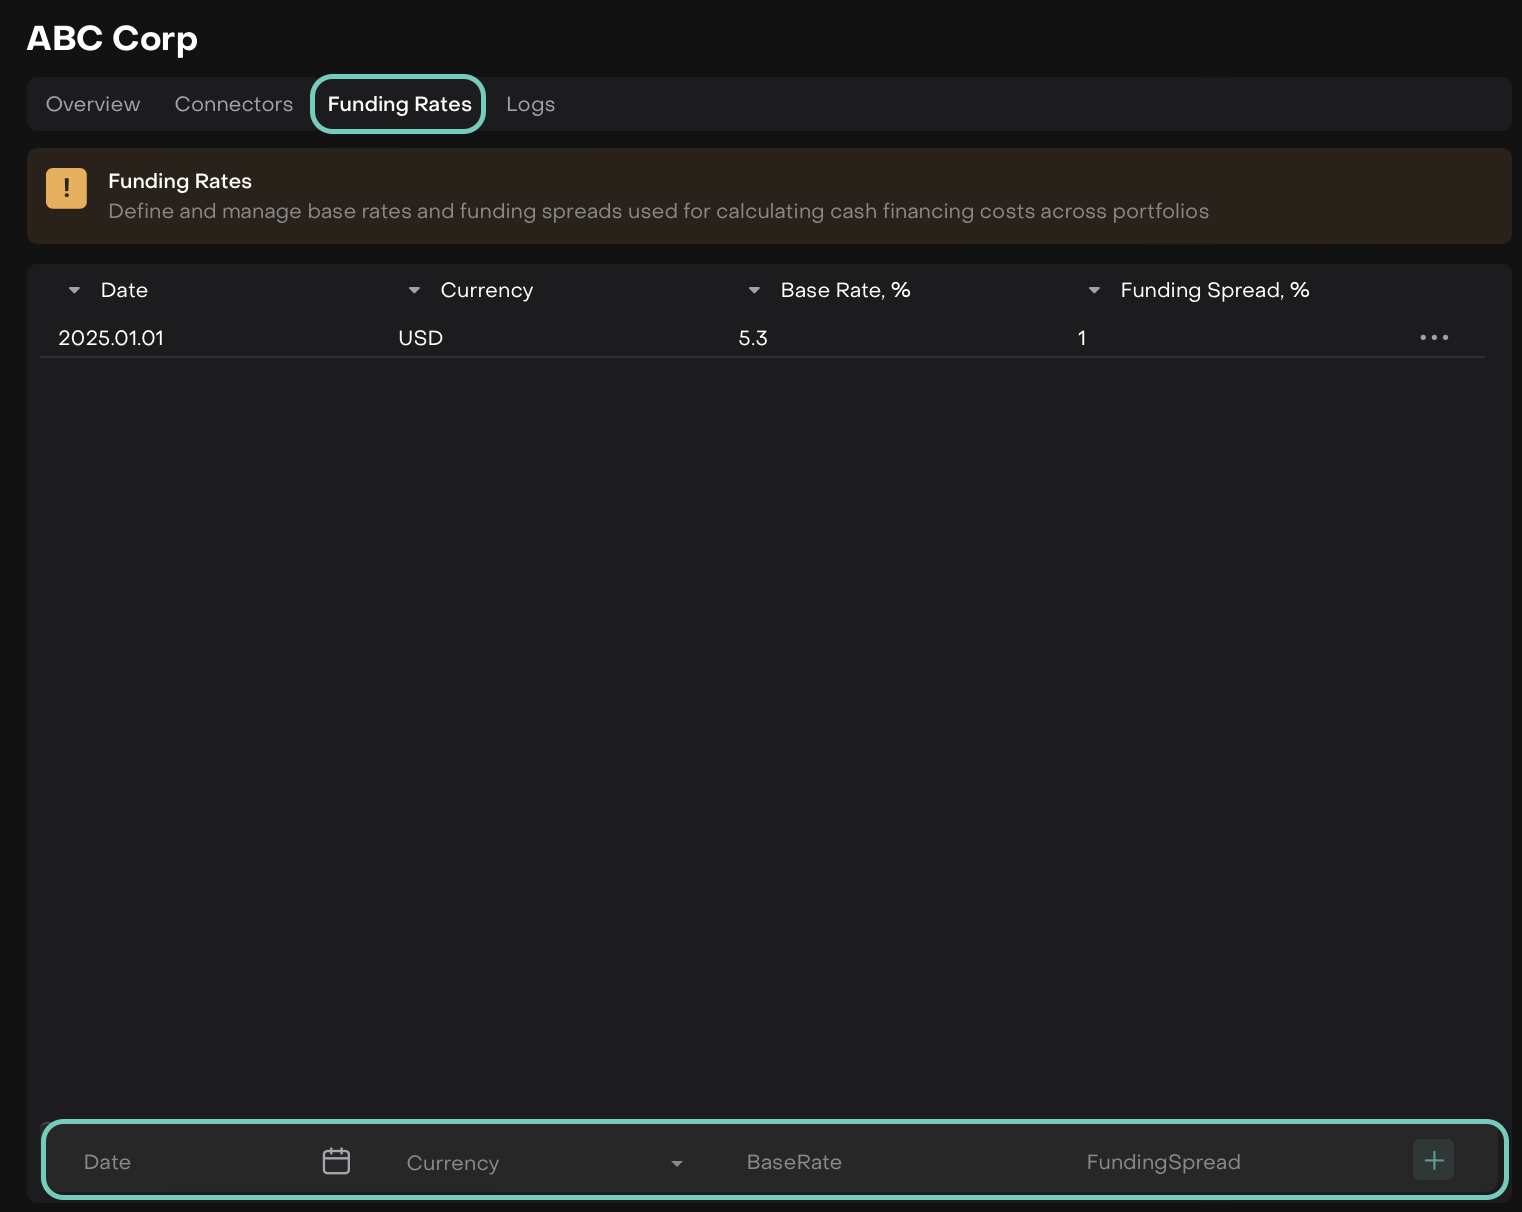Open the calendar date picker icon

pyautogui.click(x=336, y=1161)
